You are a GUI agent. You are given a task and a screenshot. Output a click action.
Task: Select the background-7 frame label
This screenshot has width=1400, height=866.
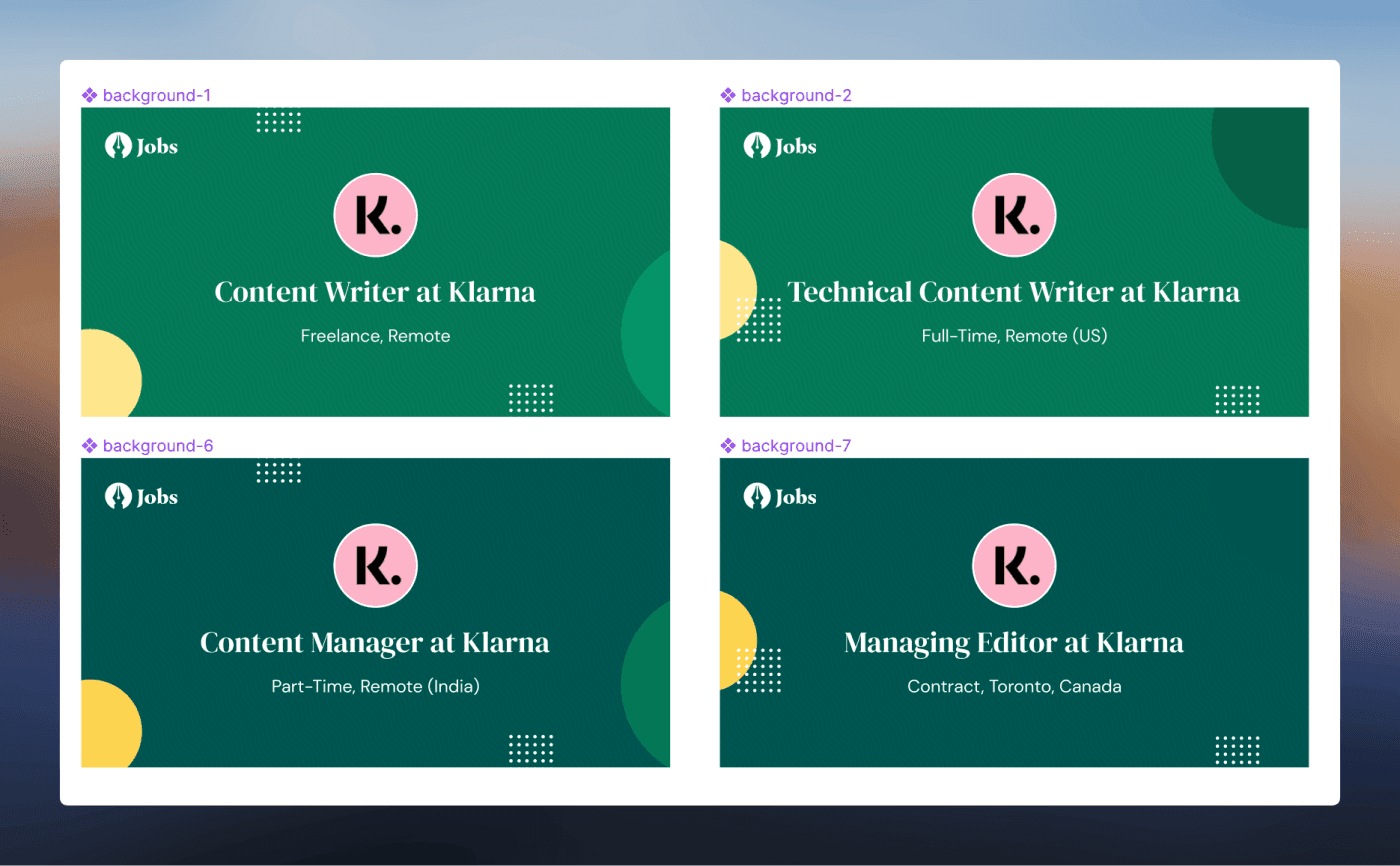click(796, 446)
